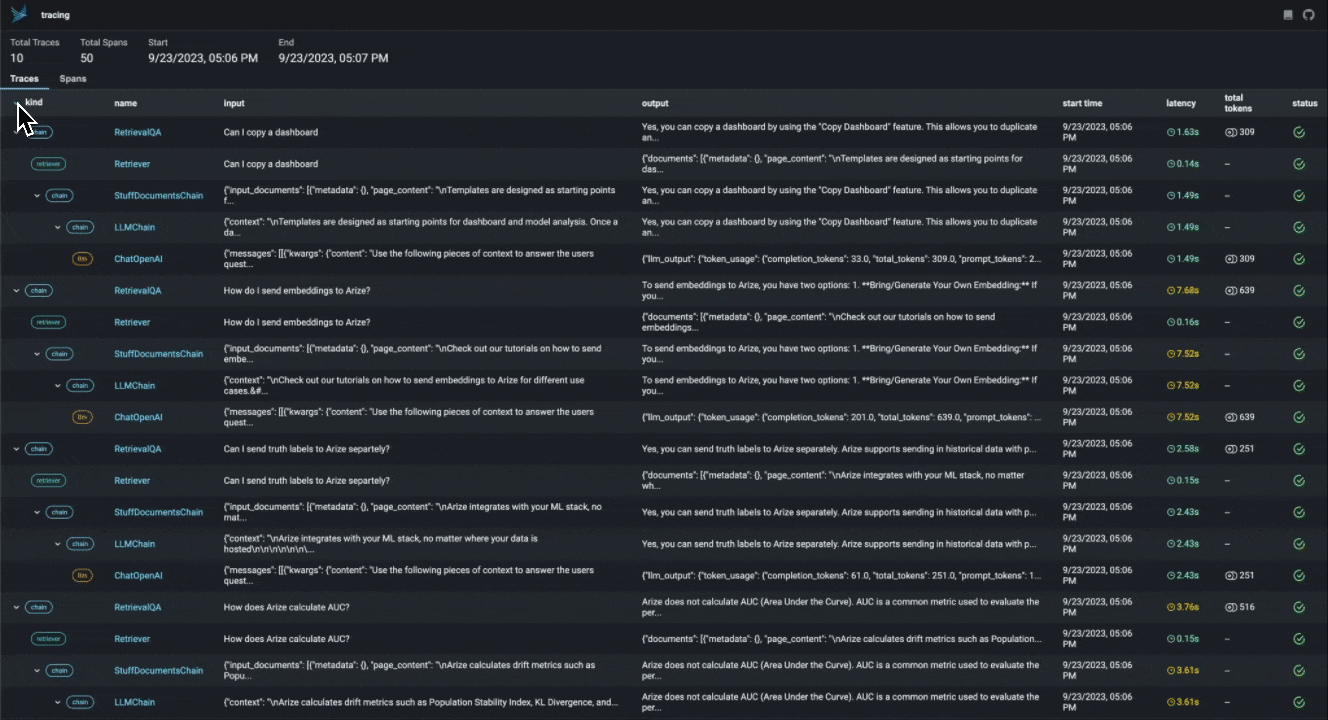Click token icon beside 251 in the 2.58s RetrievalQA row

coord(1230,449)
